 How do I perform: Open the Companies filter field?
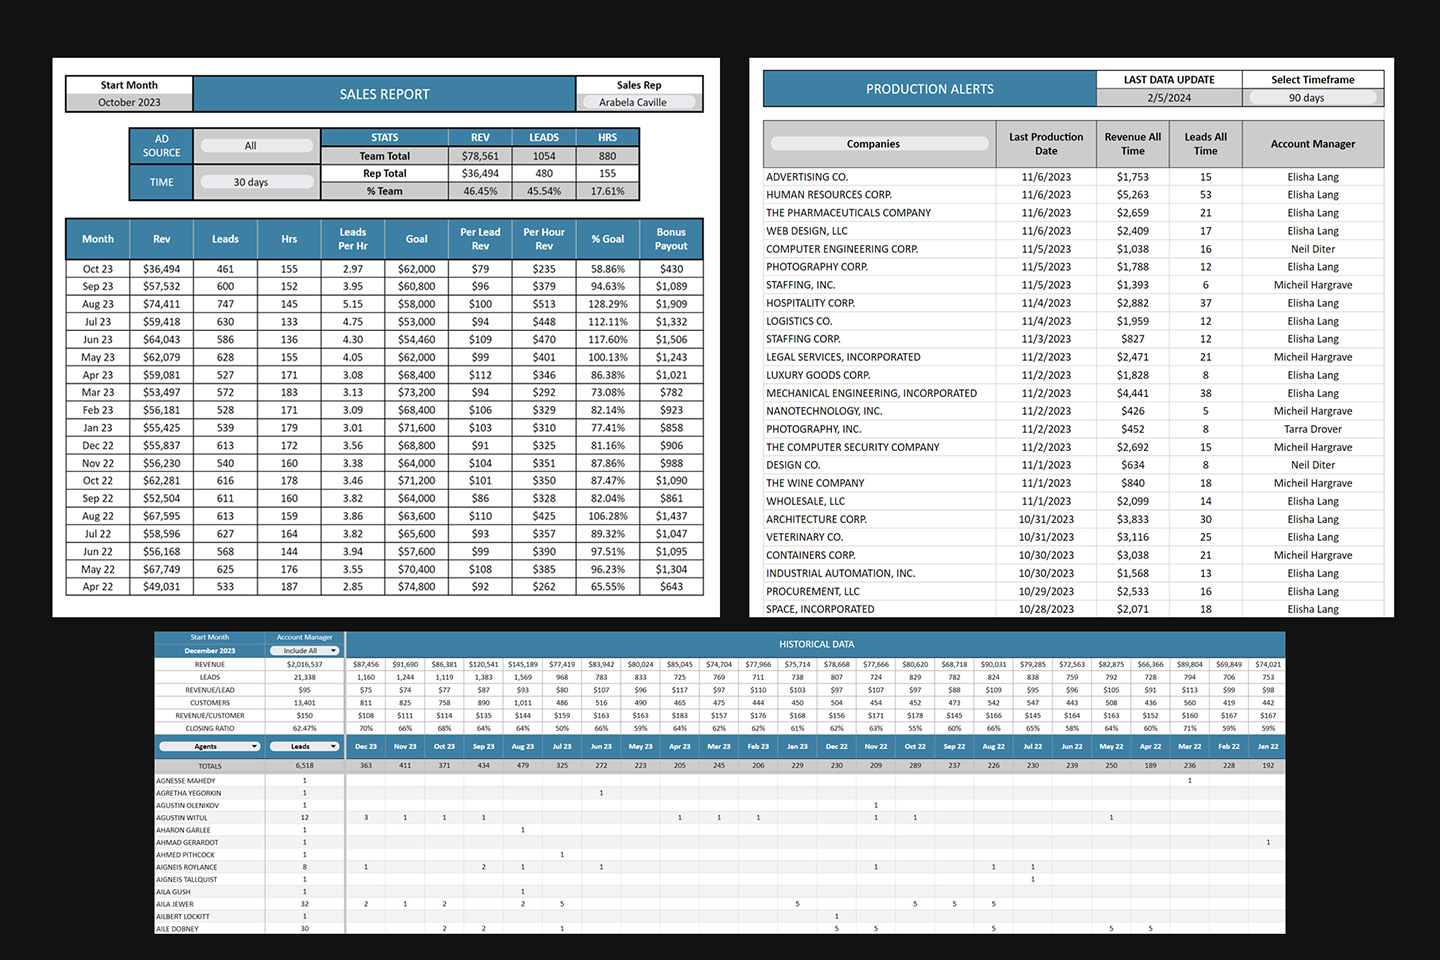880,144
